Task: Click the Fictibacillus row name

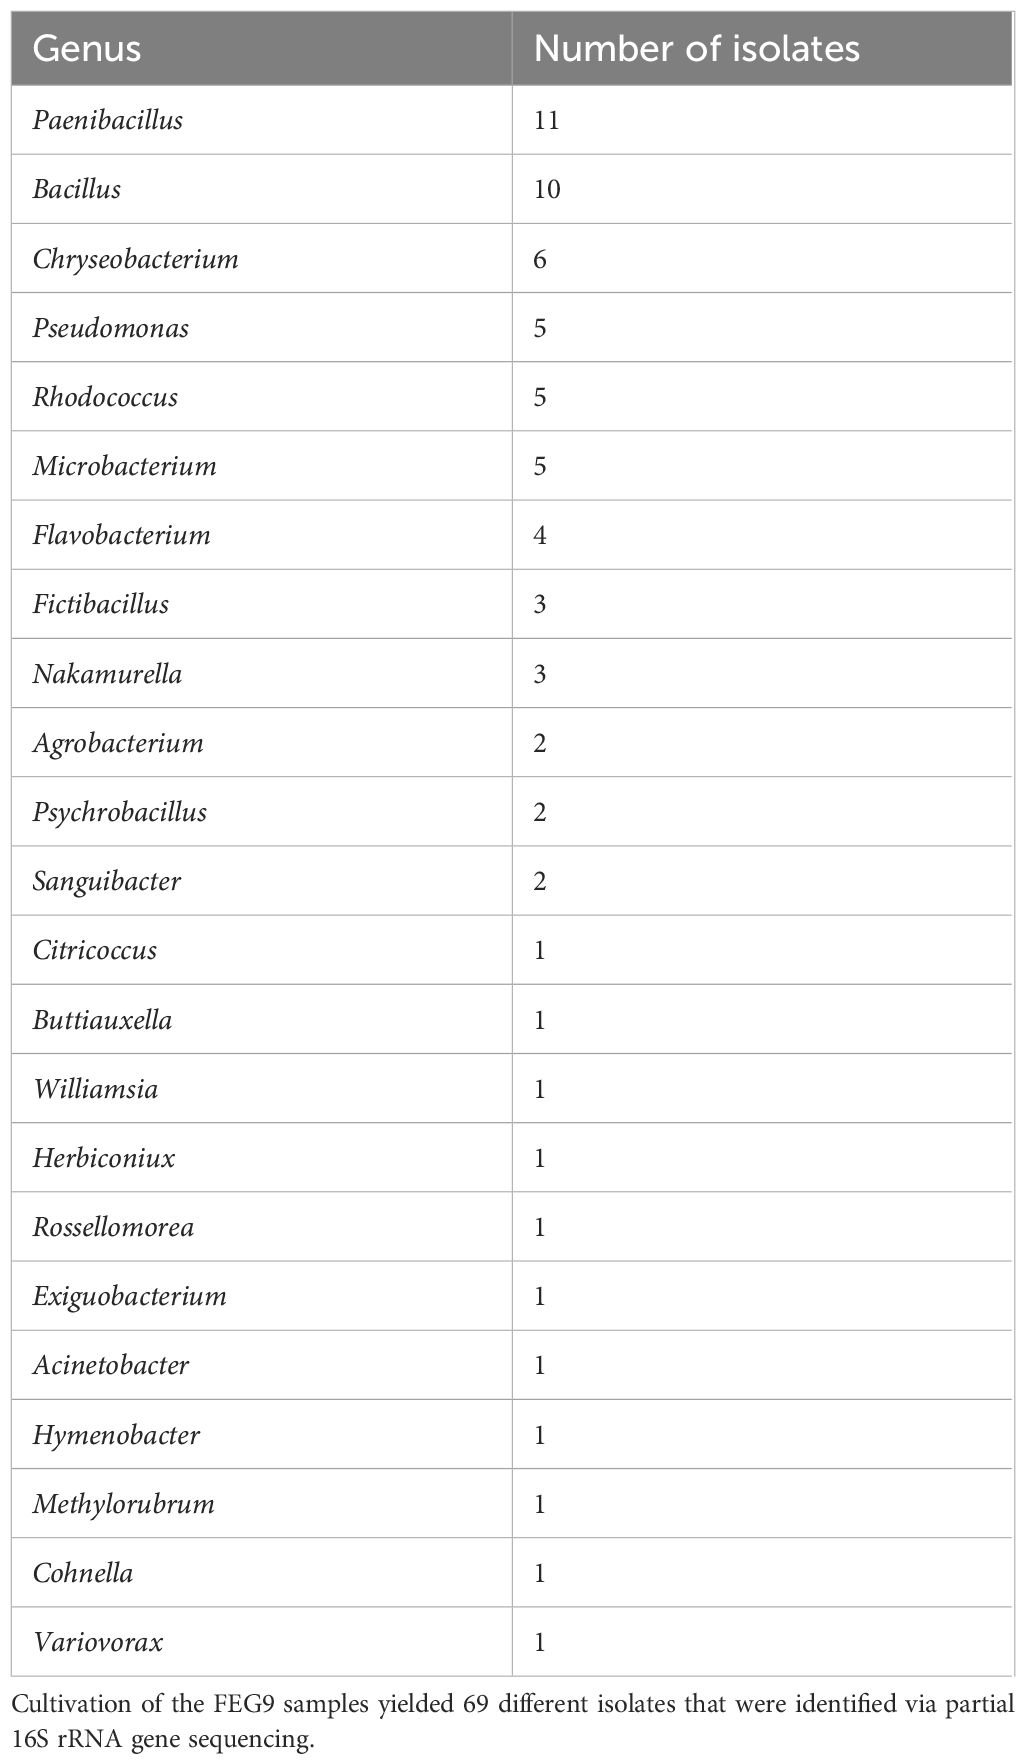Action: coord(101,604)
